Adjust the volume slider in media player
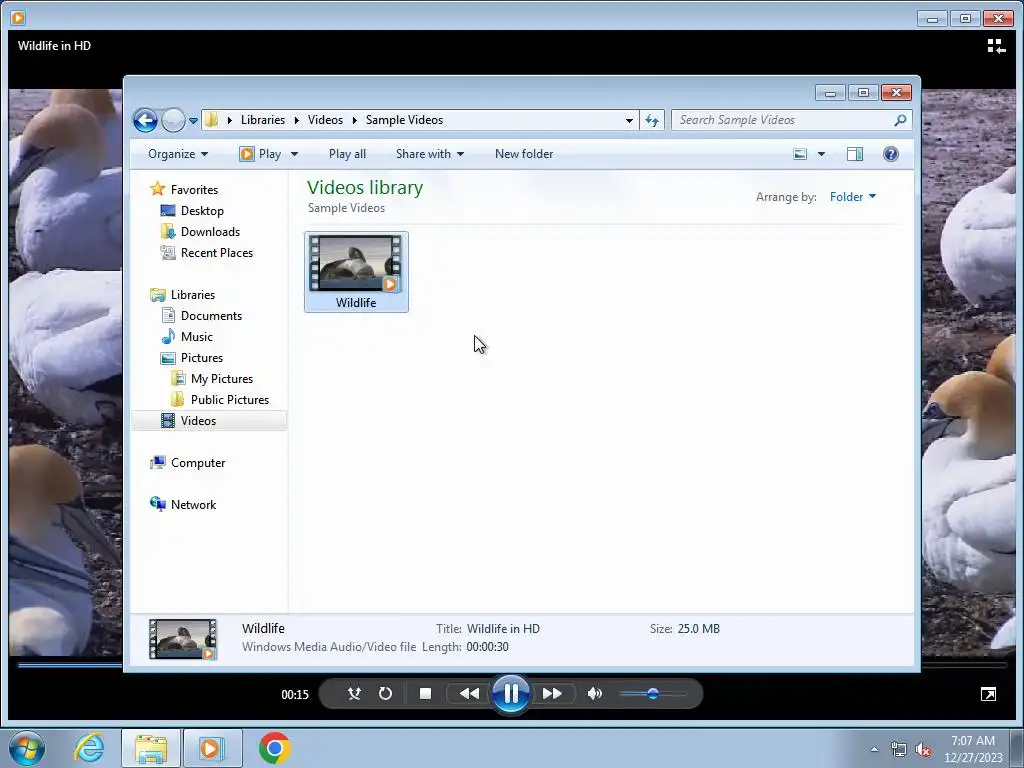 pos(652,694)
